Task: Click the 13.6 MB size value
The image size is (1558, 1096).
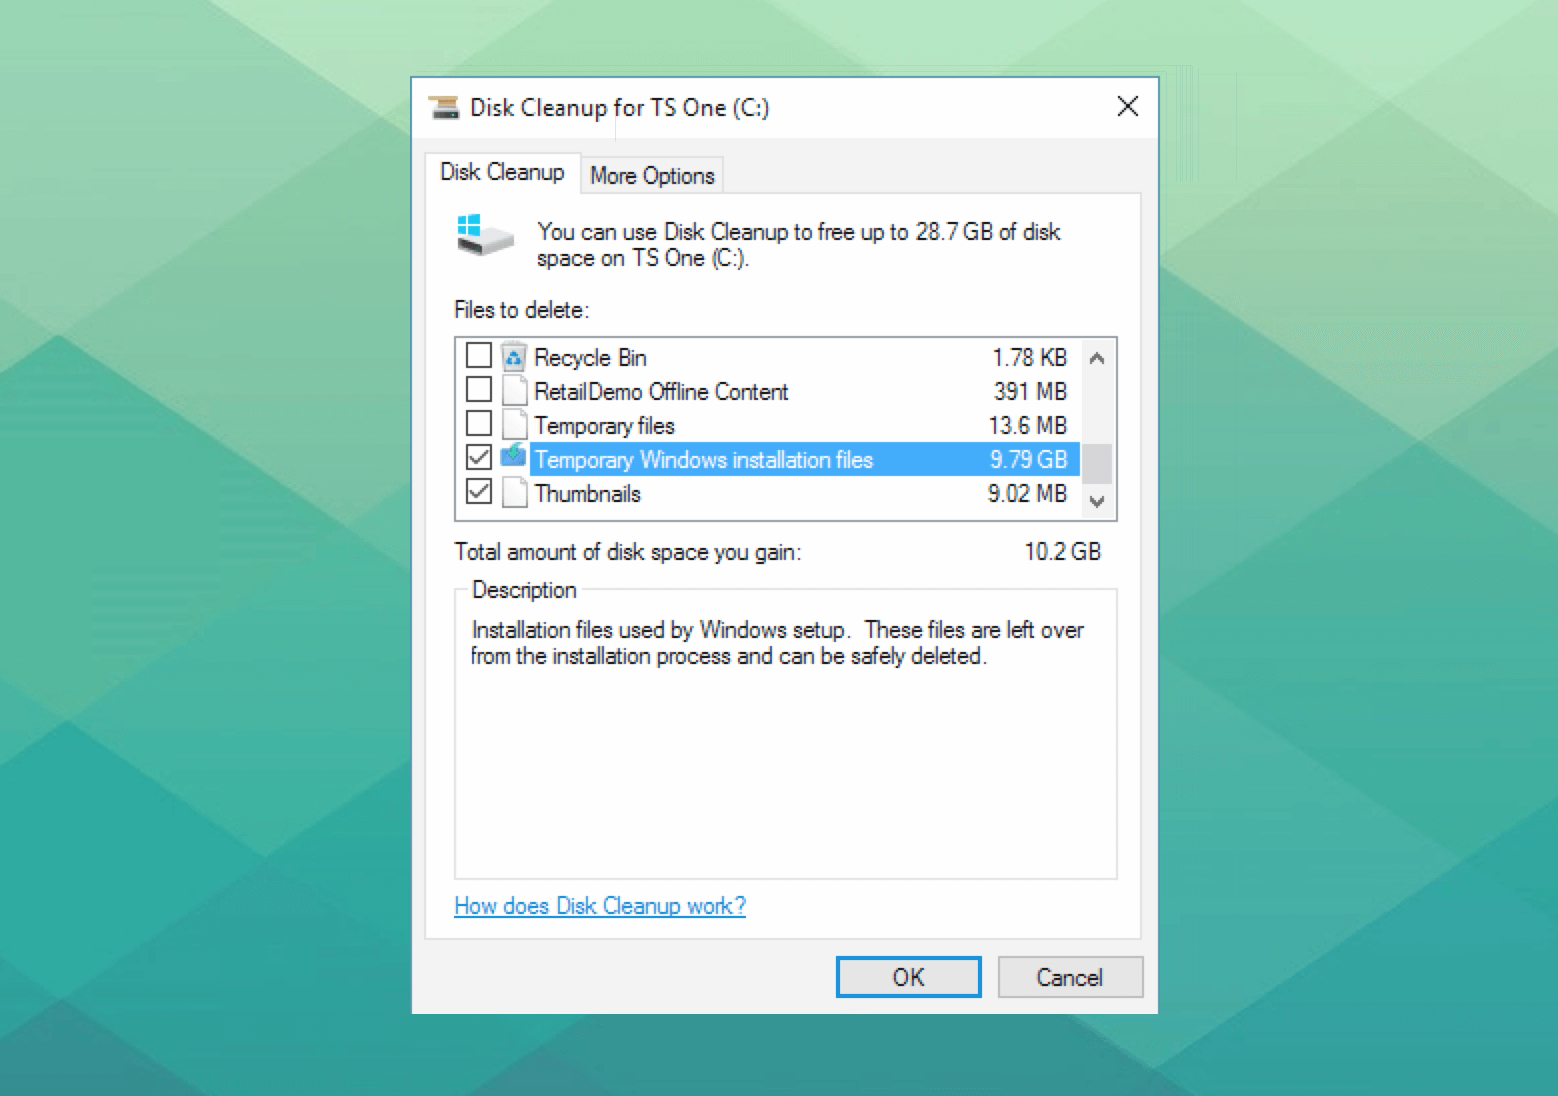Action: point(1027,425)
